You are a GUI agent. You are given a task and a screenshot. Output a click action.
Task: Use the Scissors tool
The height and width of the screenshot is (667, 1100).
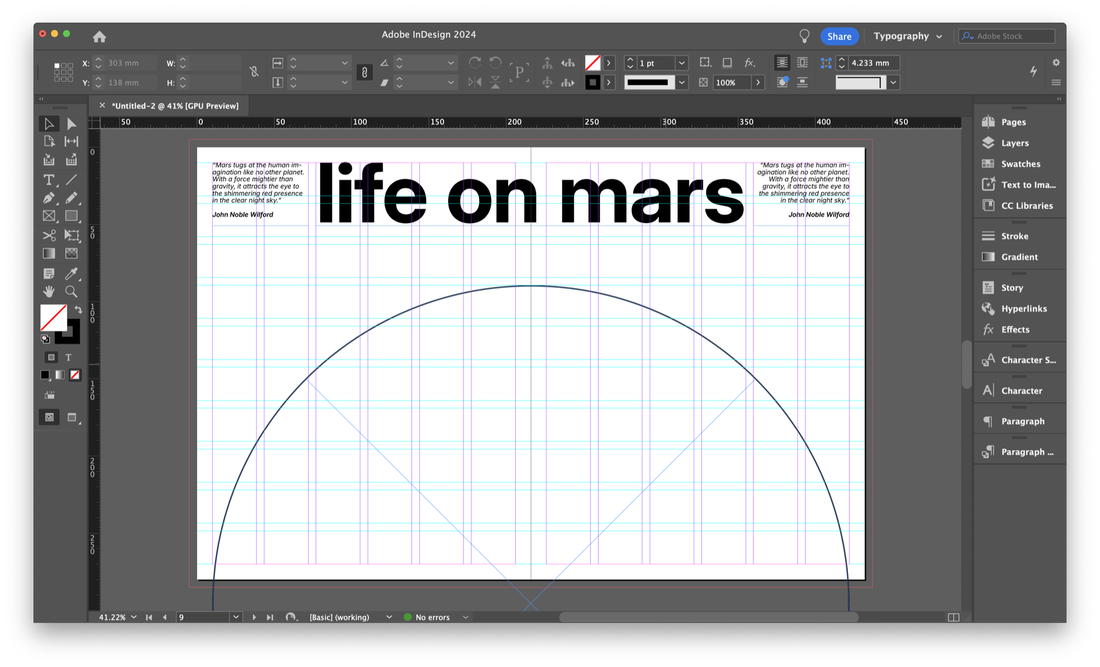49,235
